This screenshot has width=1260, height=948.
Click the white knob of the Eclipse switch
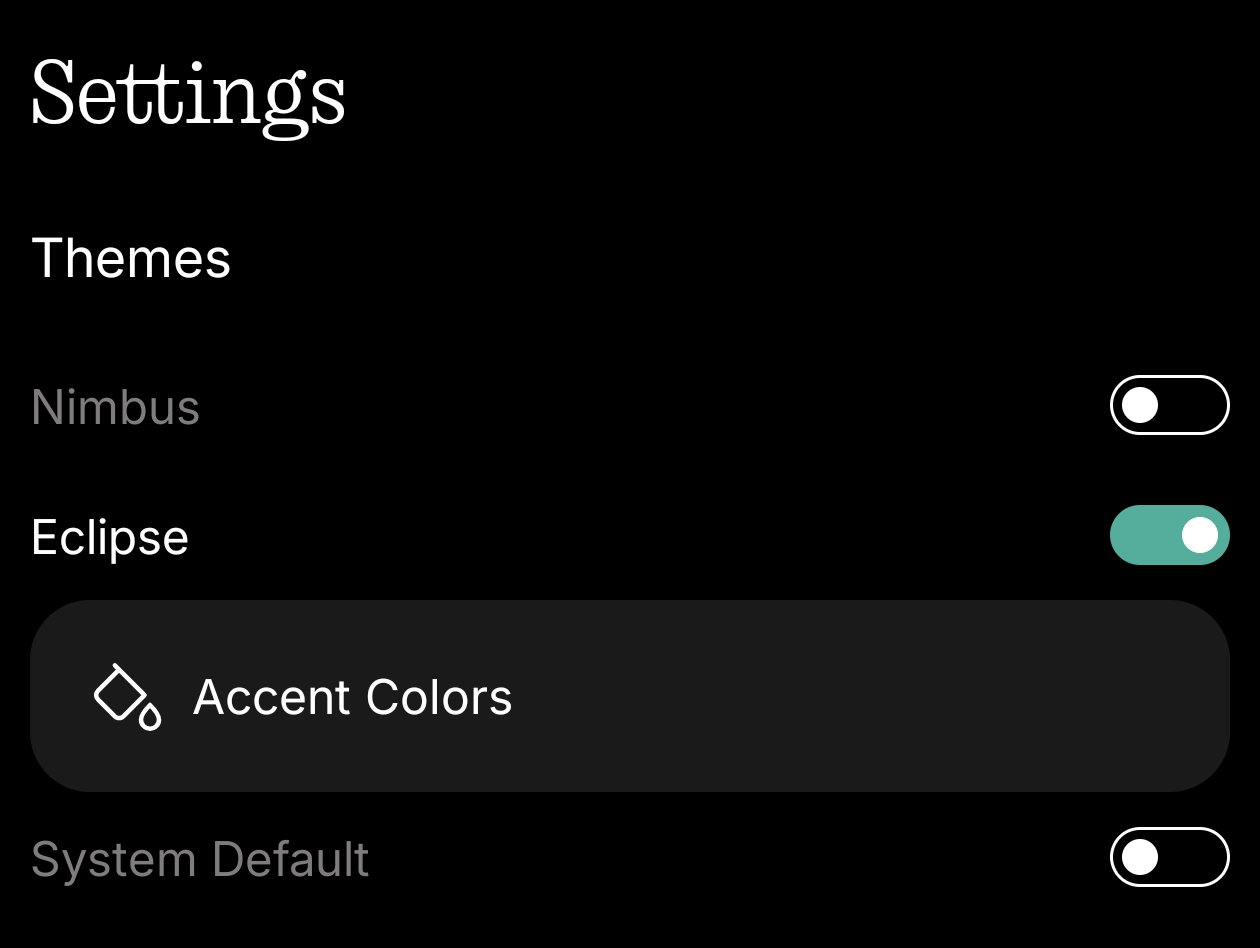[x=1200, y=535]
